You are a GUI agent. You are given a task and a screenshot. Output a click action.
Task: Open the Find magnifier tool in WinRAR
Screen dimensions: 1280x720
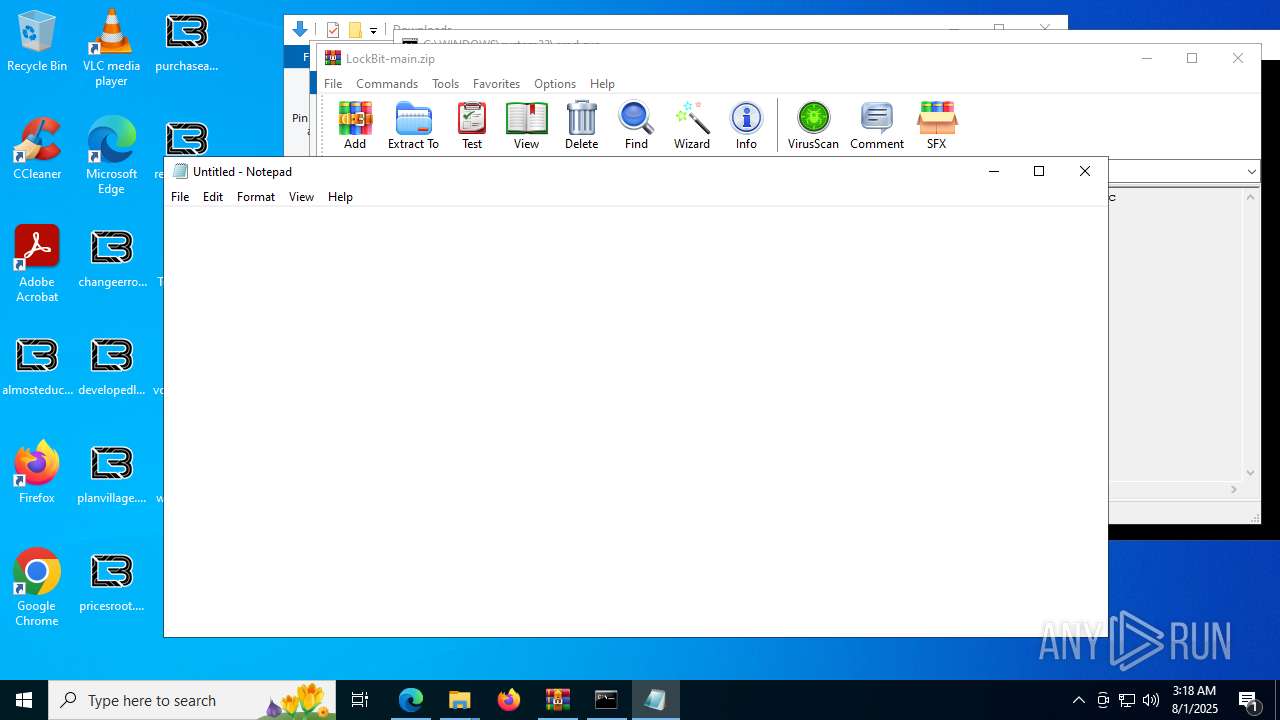(x=636, y=125)
